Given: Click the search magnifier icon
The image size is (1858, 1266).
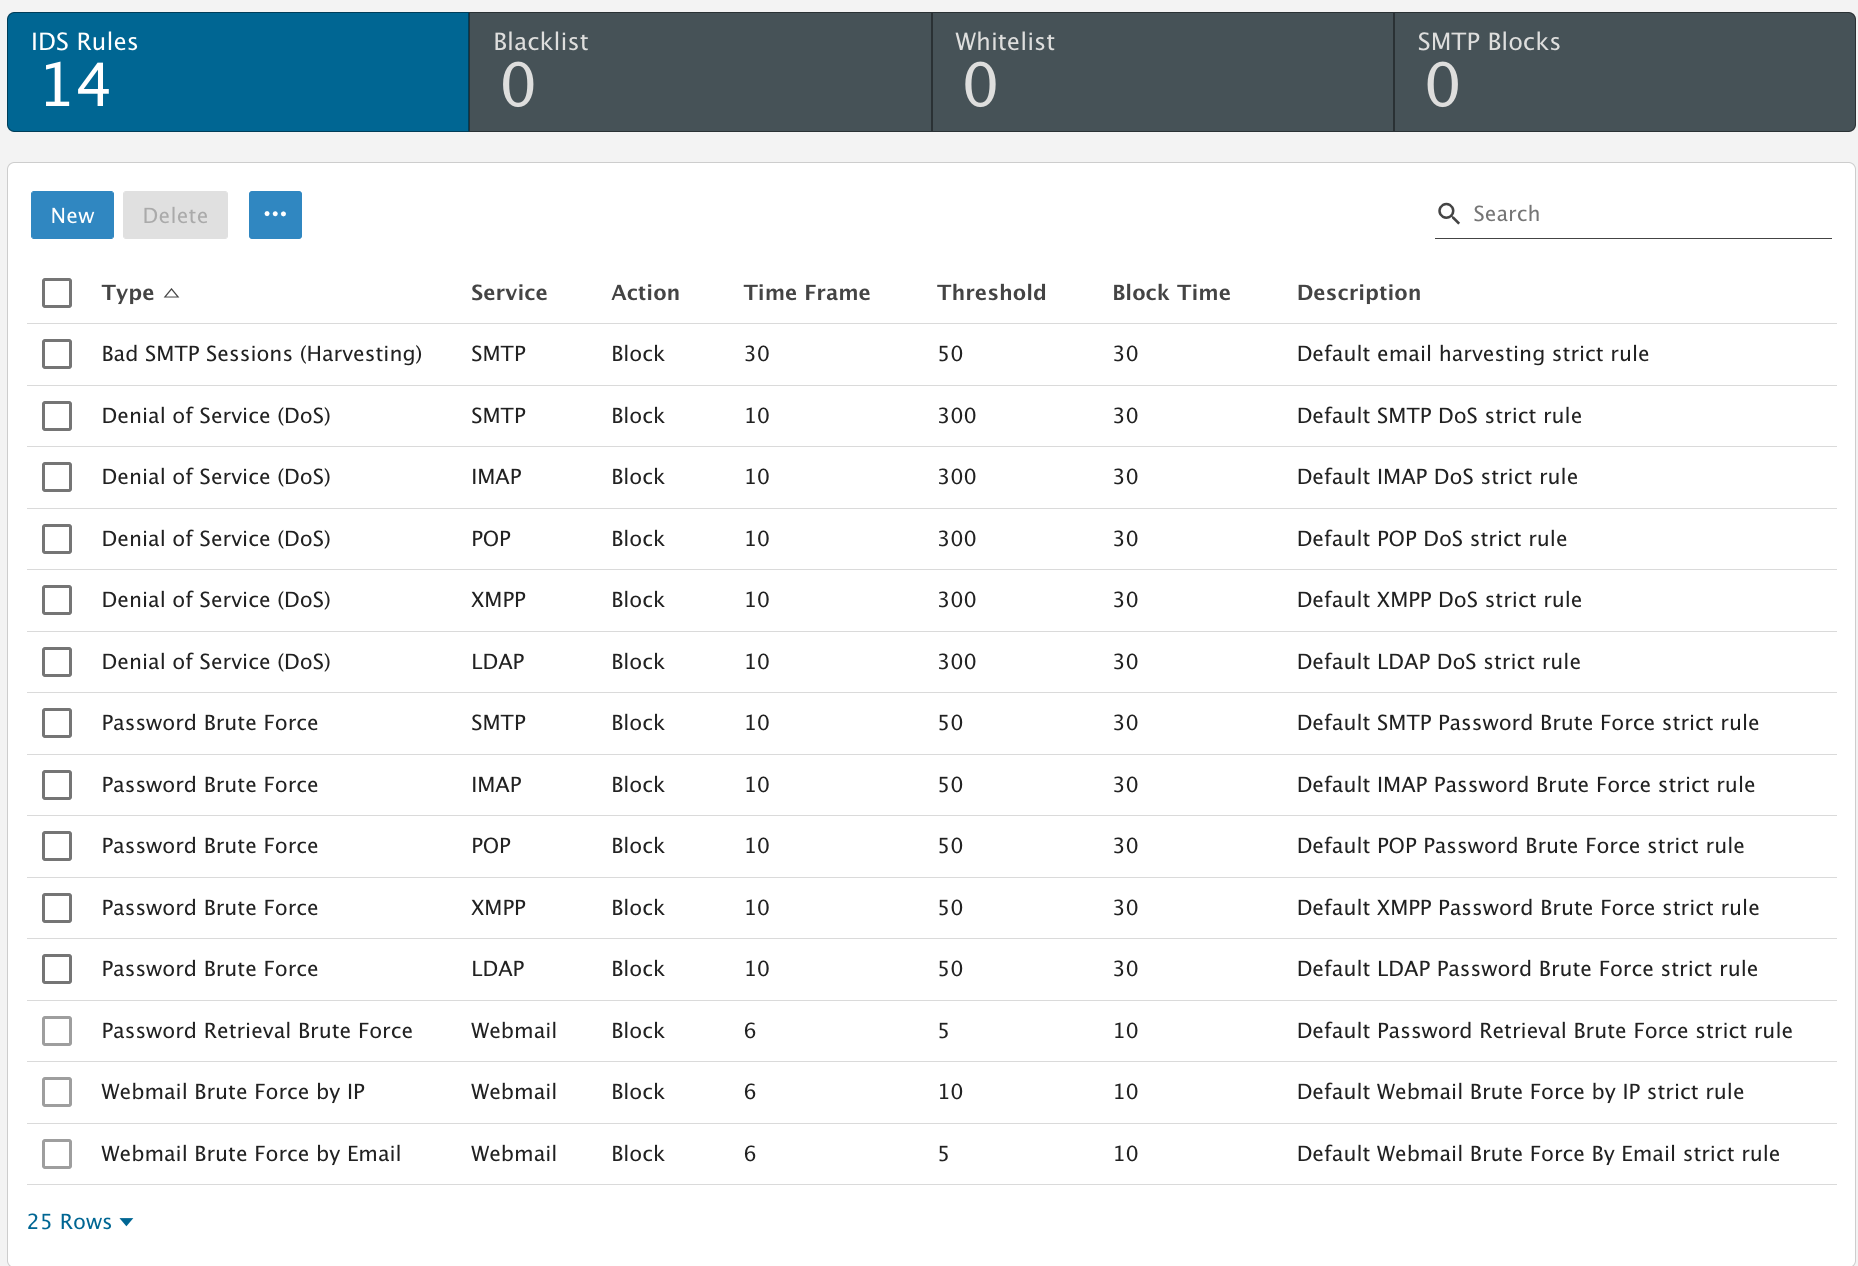Looking at the screenshot, I should tap(1448, 214).
